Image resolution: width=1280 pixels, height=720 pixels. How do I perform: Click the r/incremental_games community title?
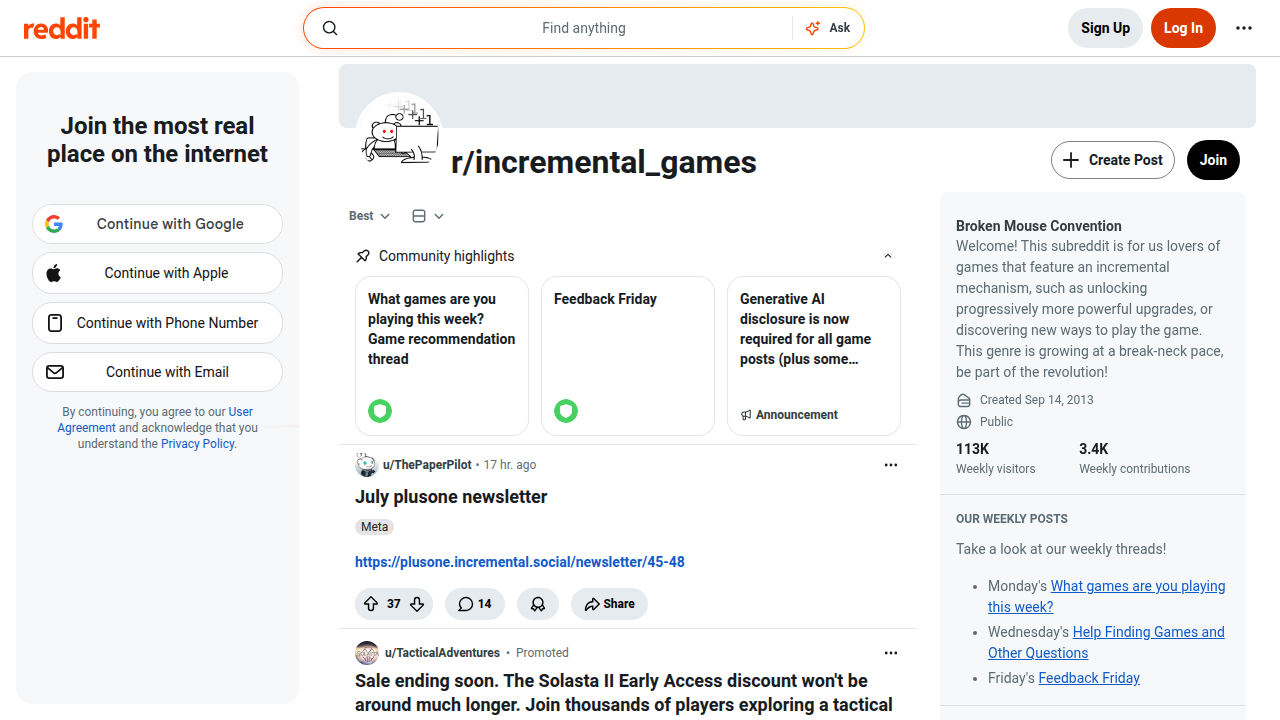click(604, 162)
